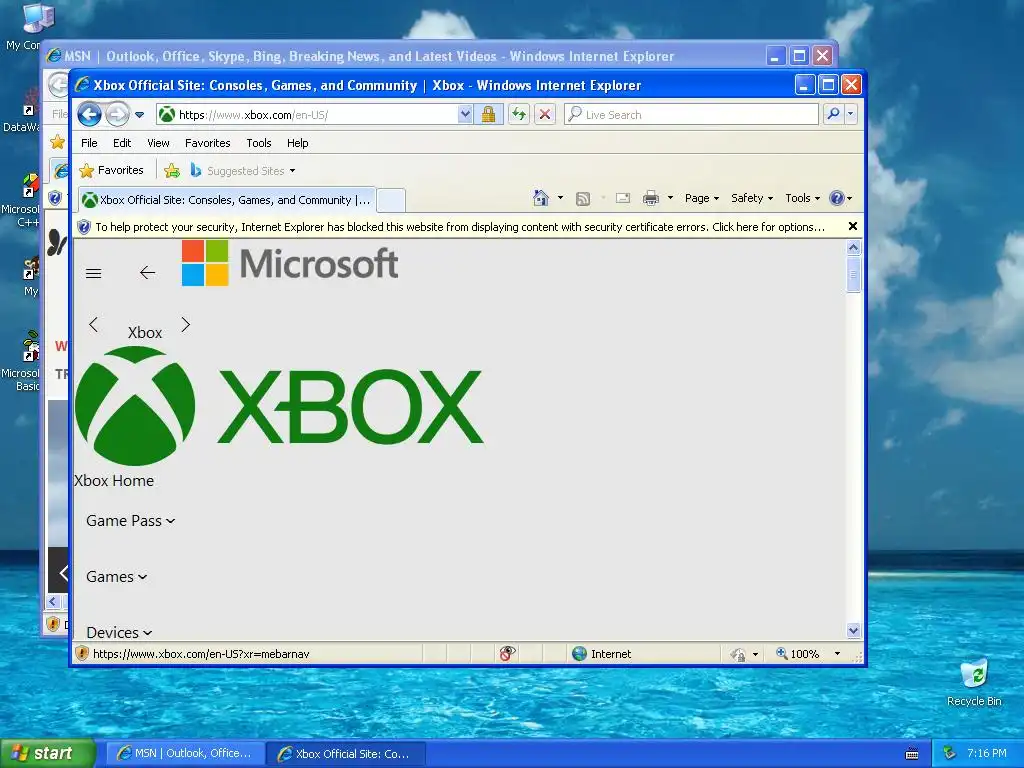
Task: Click the Read Mail icon
Action: tap(623, 198)
